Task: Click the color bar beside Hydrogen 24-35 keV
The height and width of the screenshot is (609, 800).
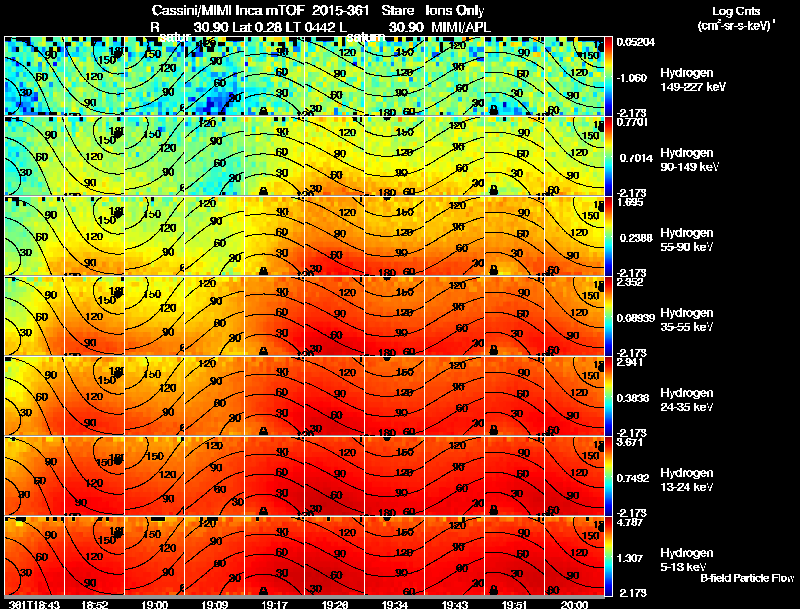Action: pos(608,396)
